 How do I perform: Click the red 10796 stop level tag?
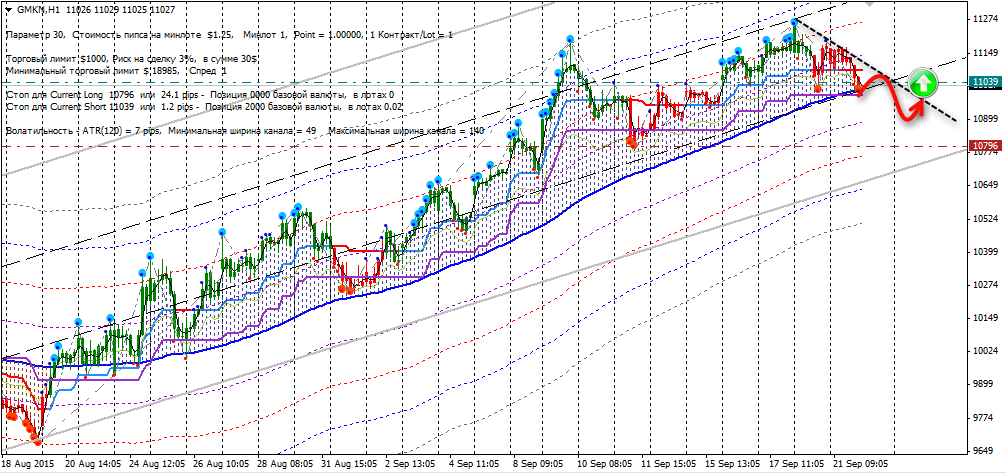pos(984,146)
